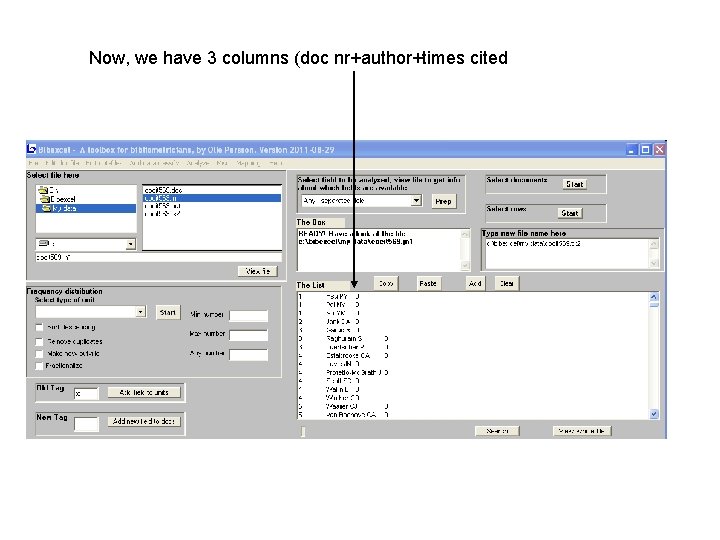The image size is (720, 540).
Task: Toggle the 'Sort descending' checkbox
Action: point(39,327)
